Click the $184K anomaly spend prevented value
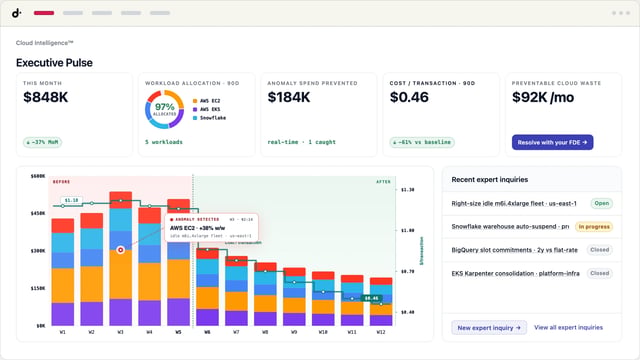640x360 pixels. coord(289,97)
